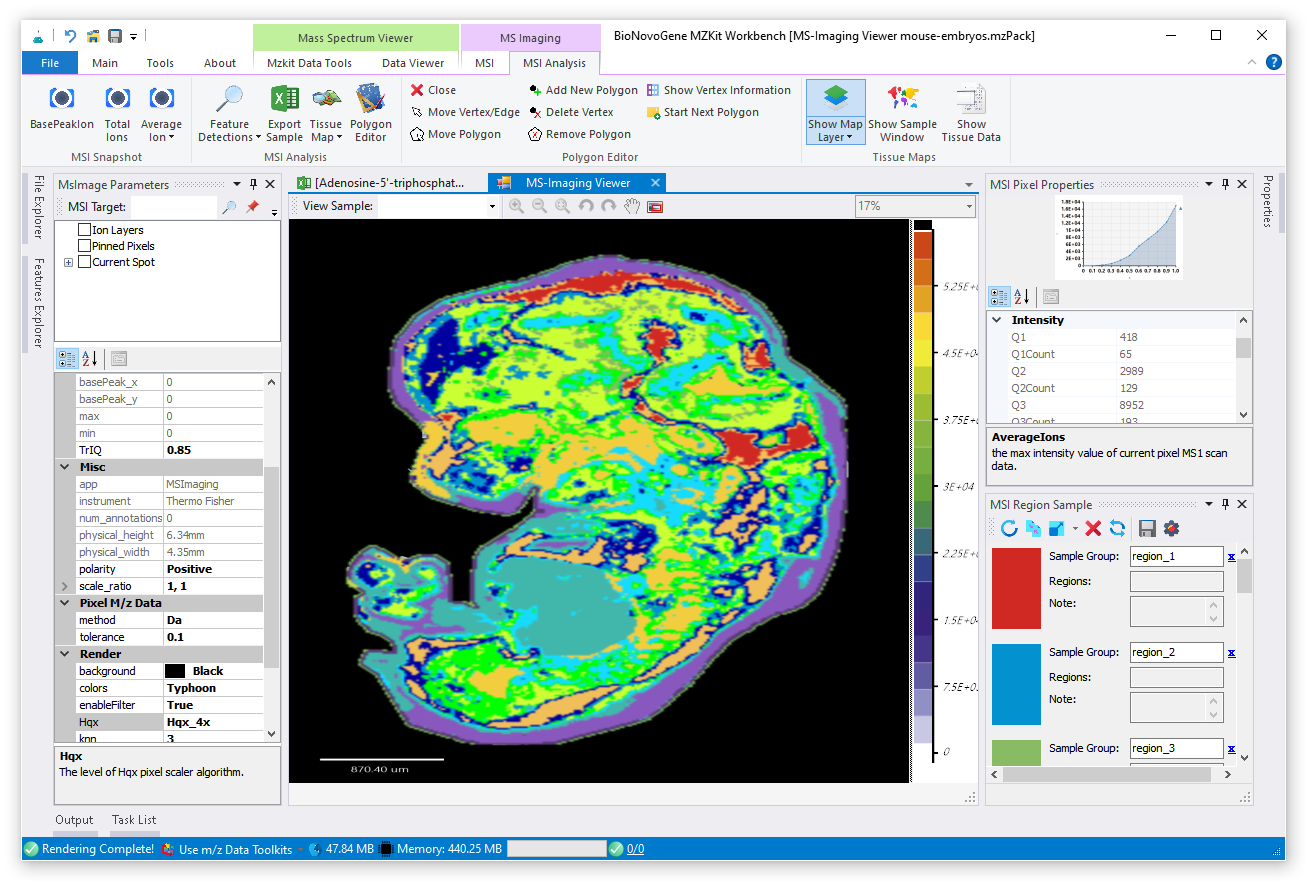
Task: Open the File menu tab
Action: click(x=50, y=63)
